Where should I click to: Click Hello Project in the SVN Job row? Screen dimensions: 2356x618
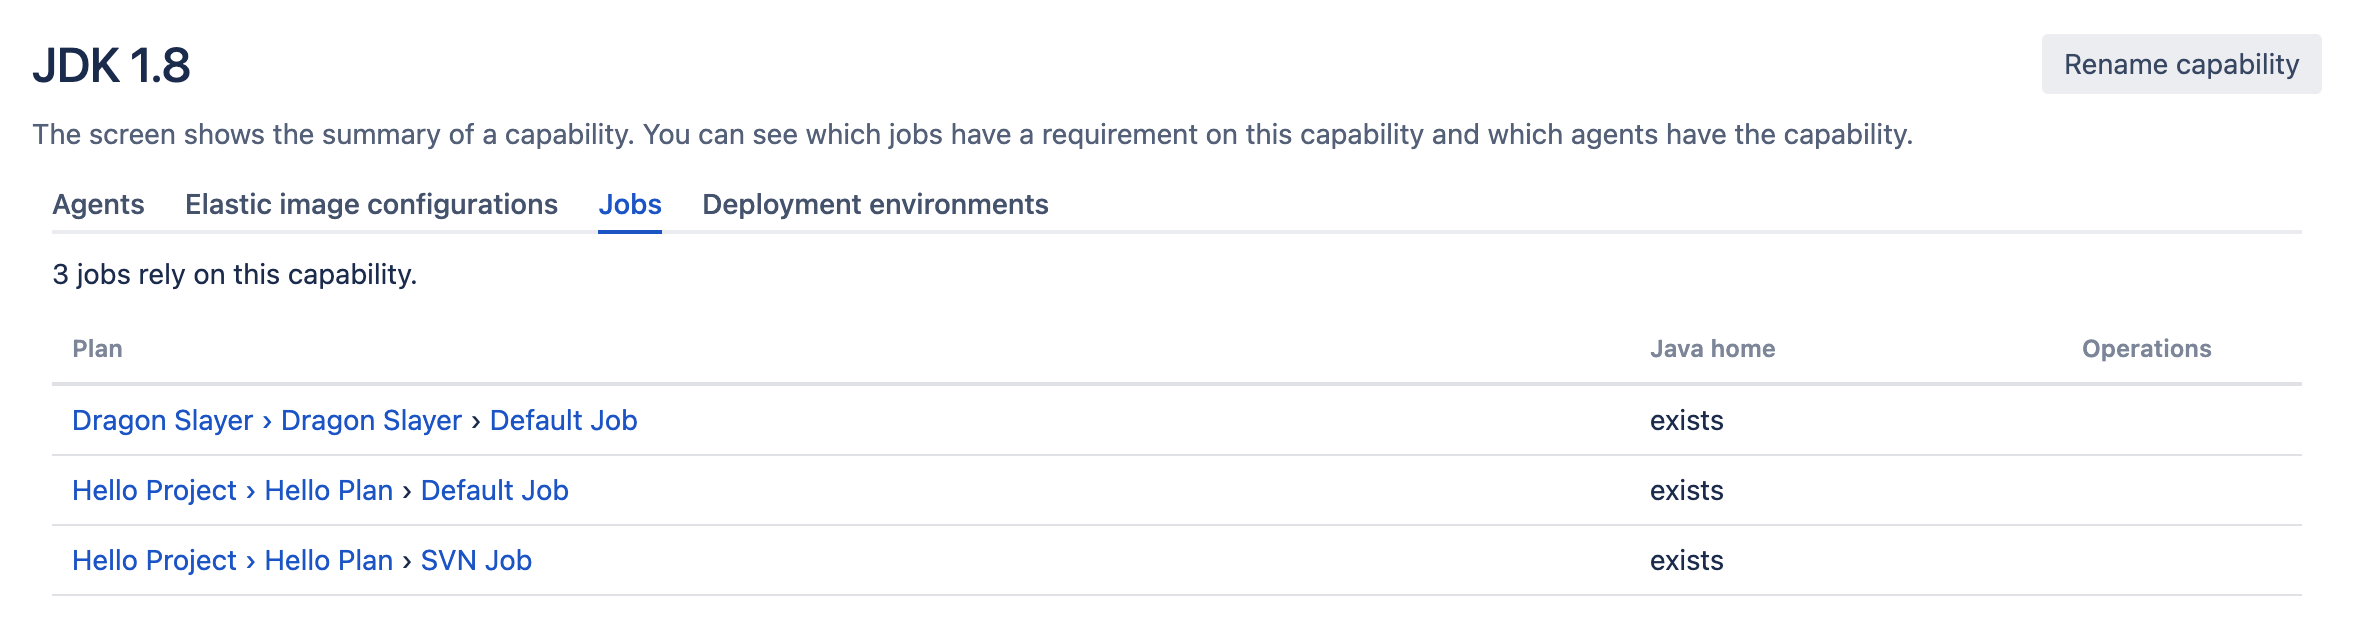154,561
